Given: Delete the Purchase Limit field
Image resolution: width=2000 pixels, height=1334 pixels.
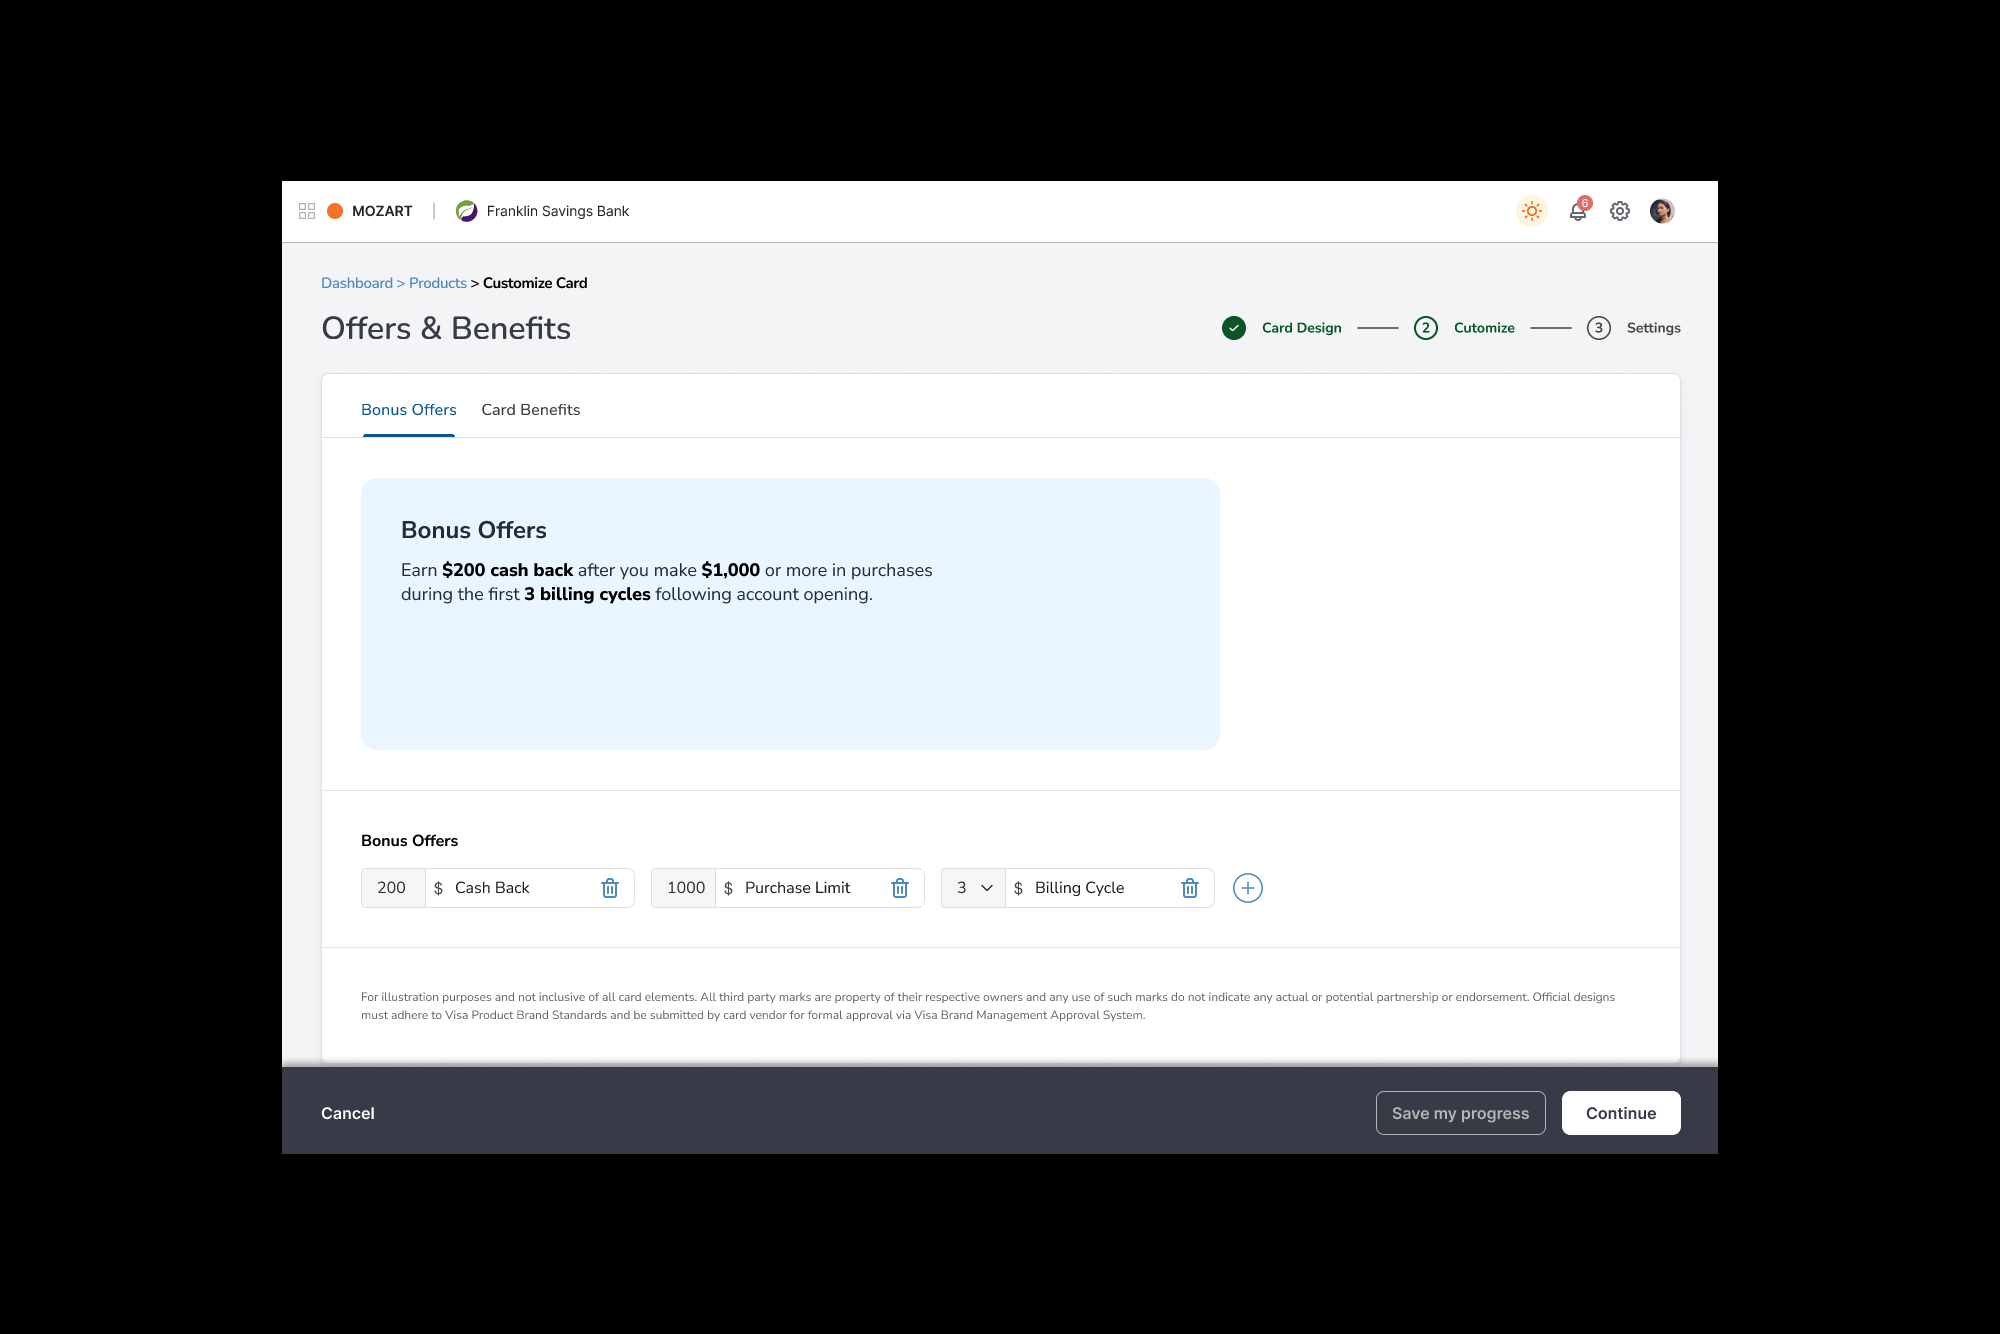Looking at the screenshot, I should pyautogui.click(x=900, y=888).
